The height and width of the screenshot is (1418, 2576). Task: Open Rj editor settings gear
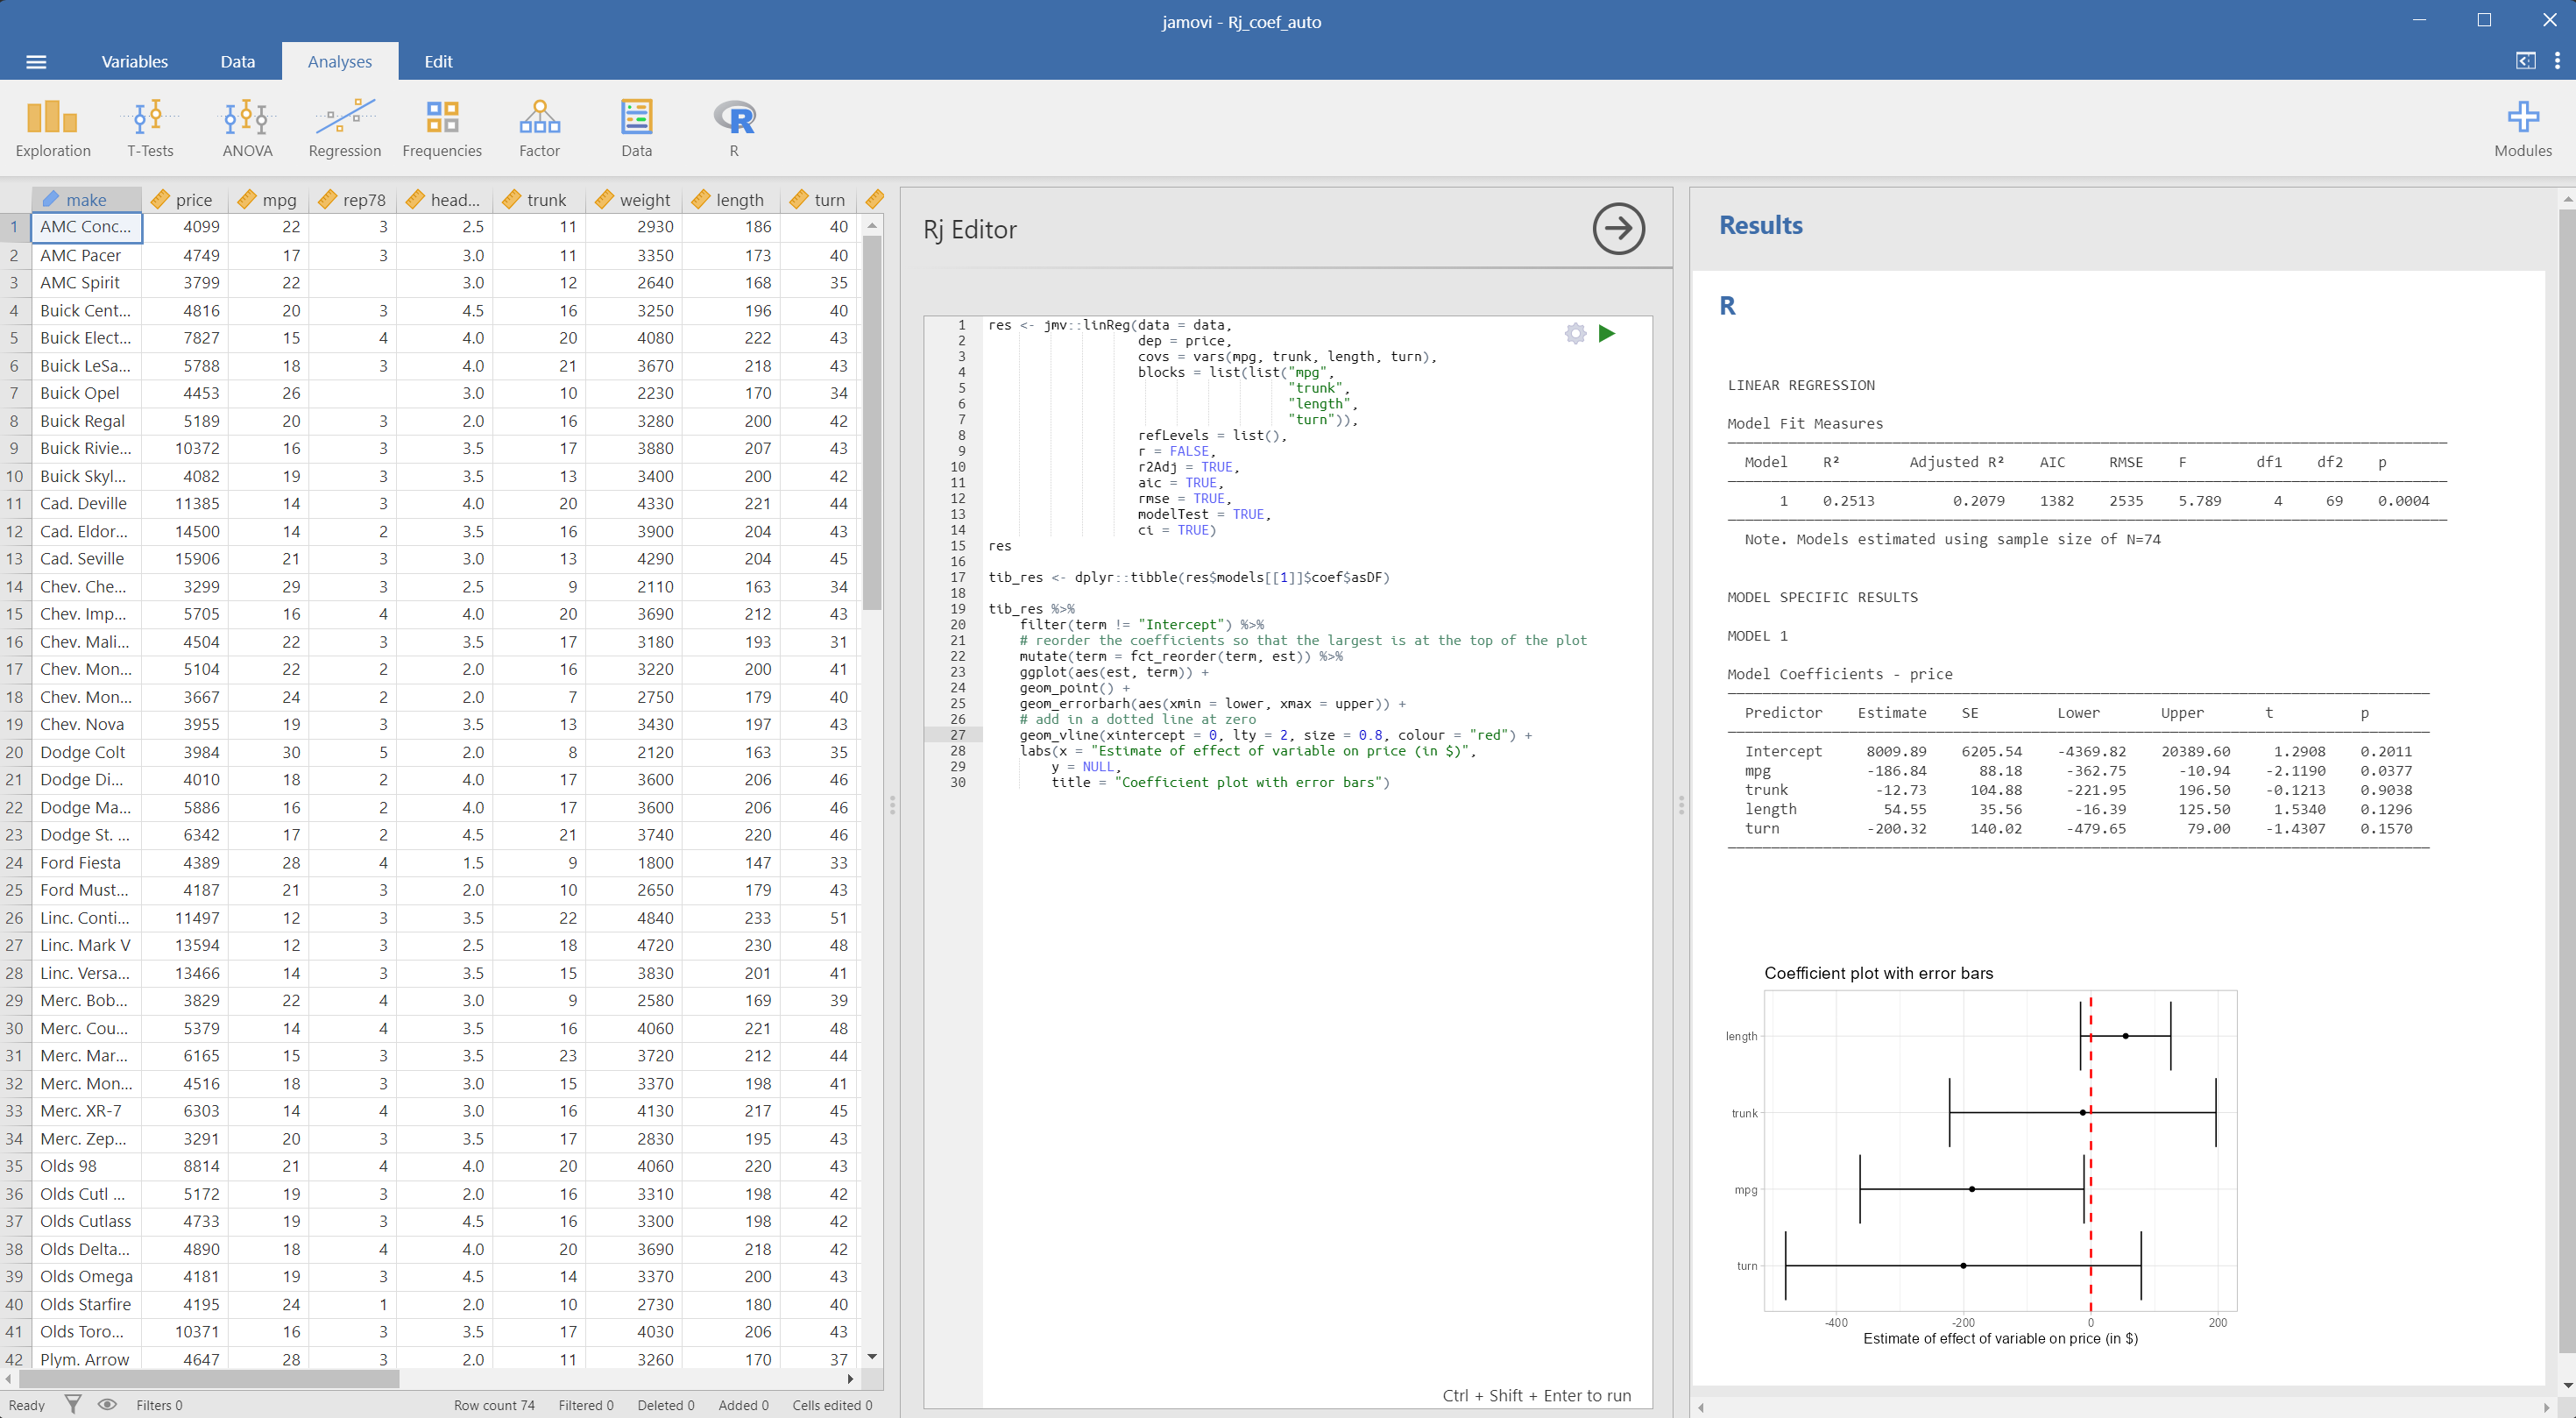click(x=1575, y=334)
